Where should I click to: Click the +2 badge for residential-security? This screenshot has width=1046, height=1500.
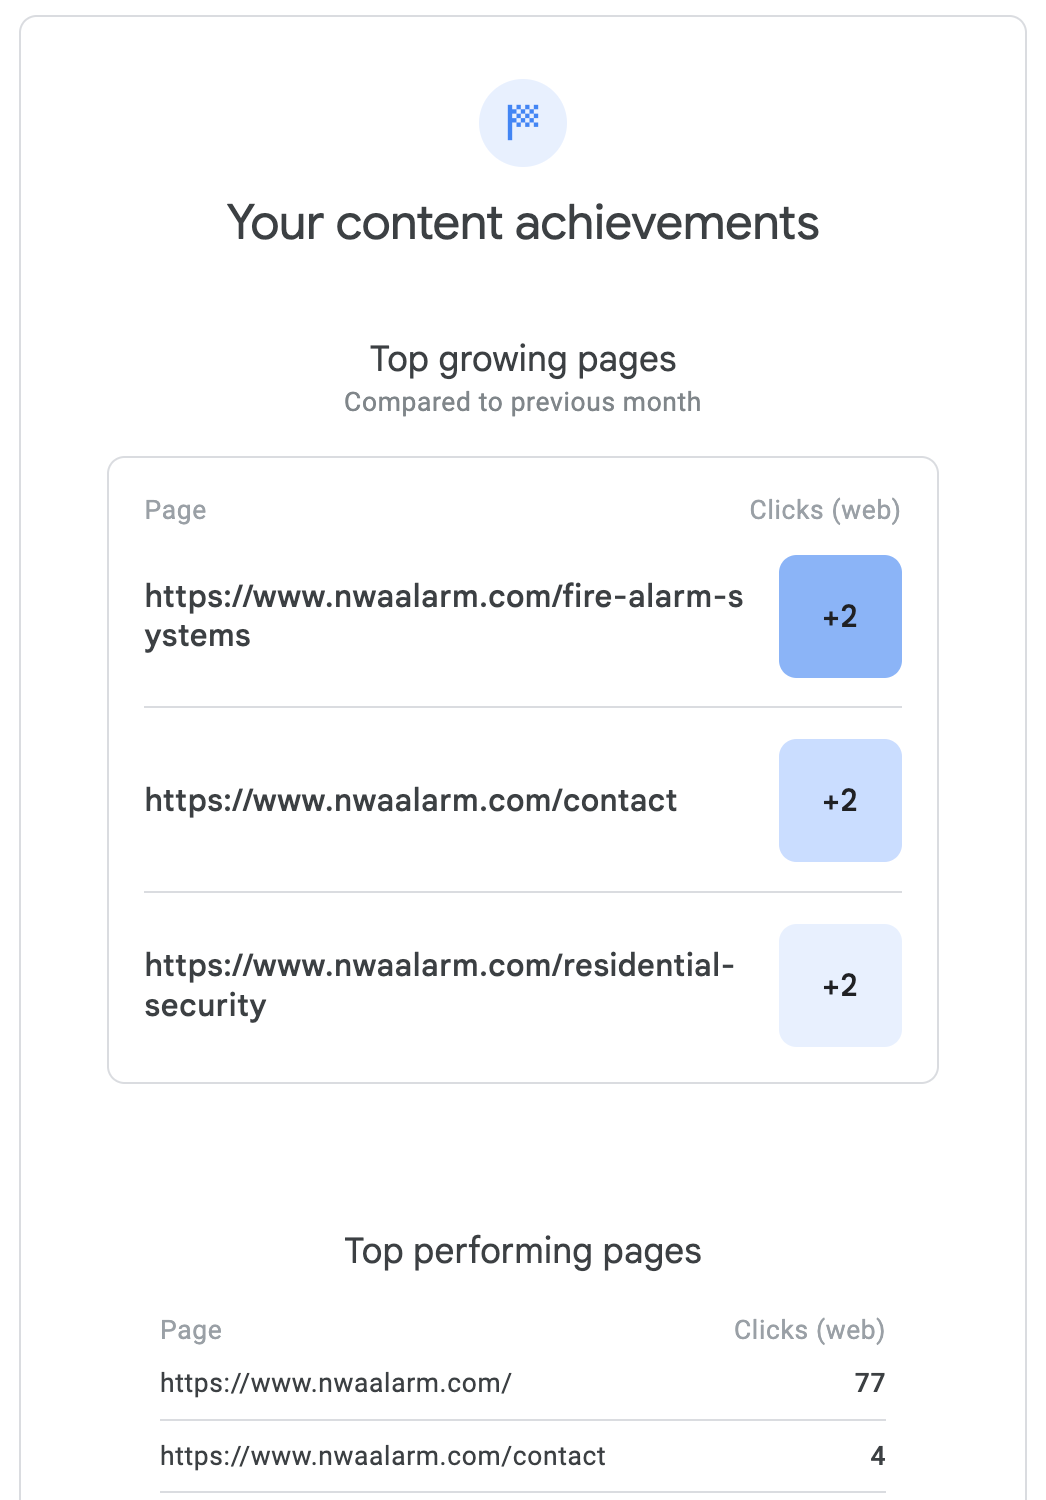pos(840,985)
